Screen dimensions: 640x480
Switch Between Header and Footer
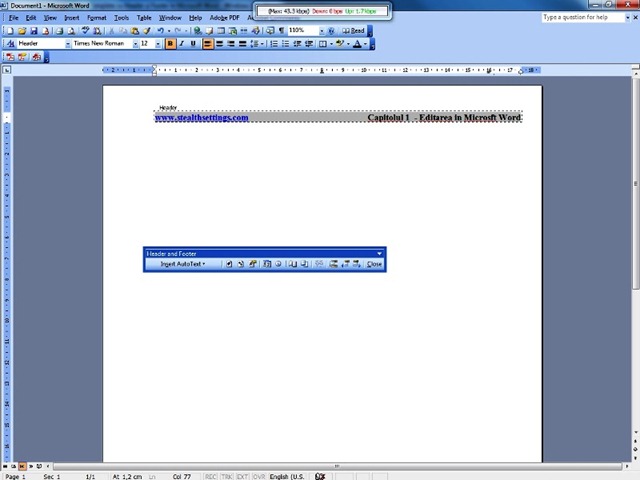pos(333,264)
